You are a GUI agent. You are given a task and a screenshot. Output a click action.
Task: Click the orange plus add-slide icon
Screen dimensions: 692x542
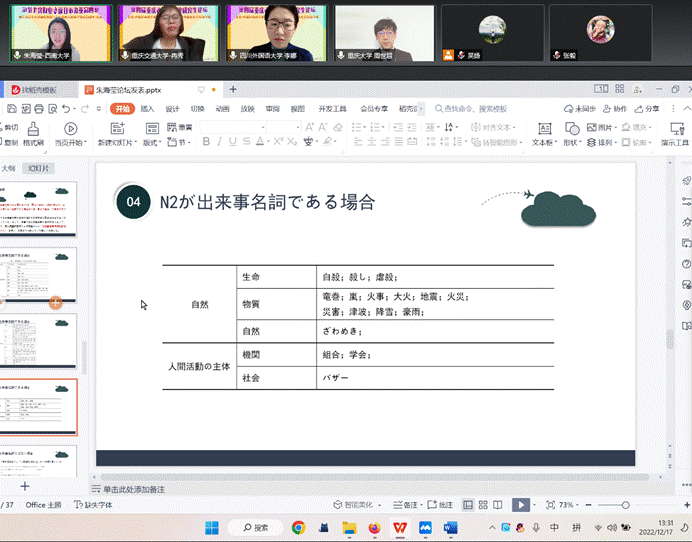(56, 301)
